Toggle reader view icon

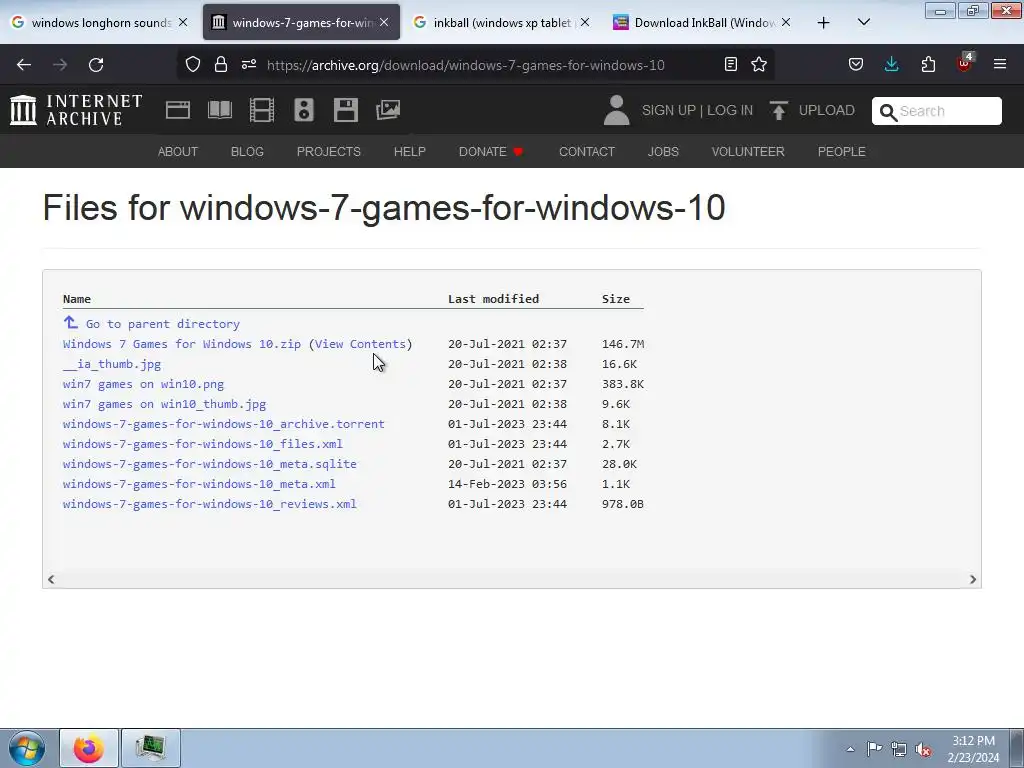pos(731,64)
